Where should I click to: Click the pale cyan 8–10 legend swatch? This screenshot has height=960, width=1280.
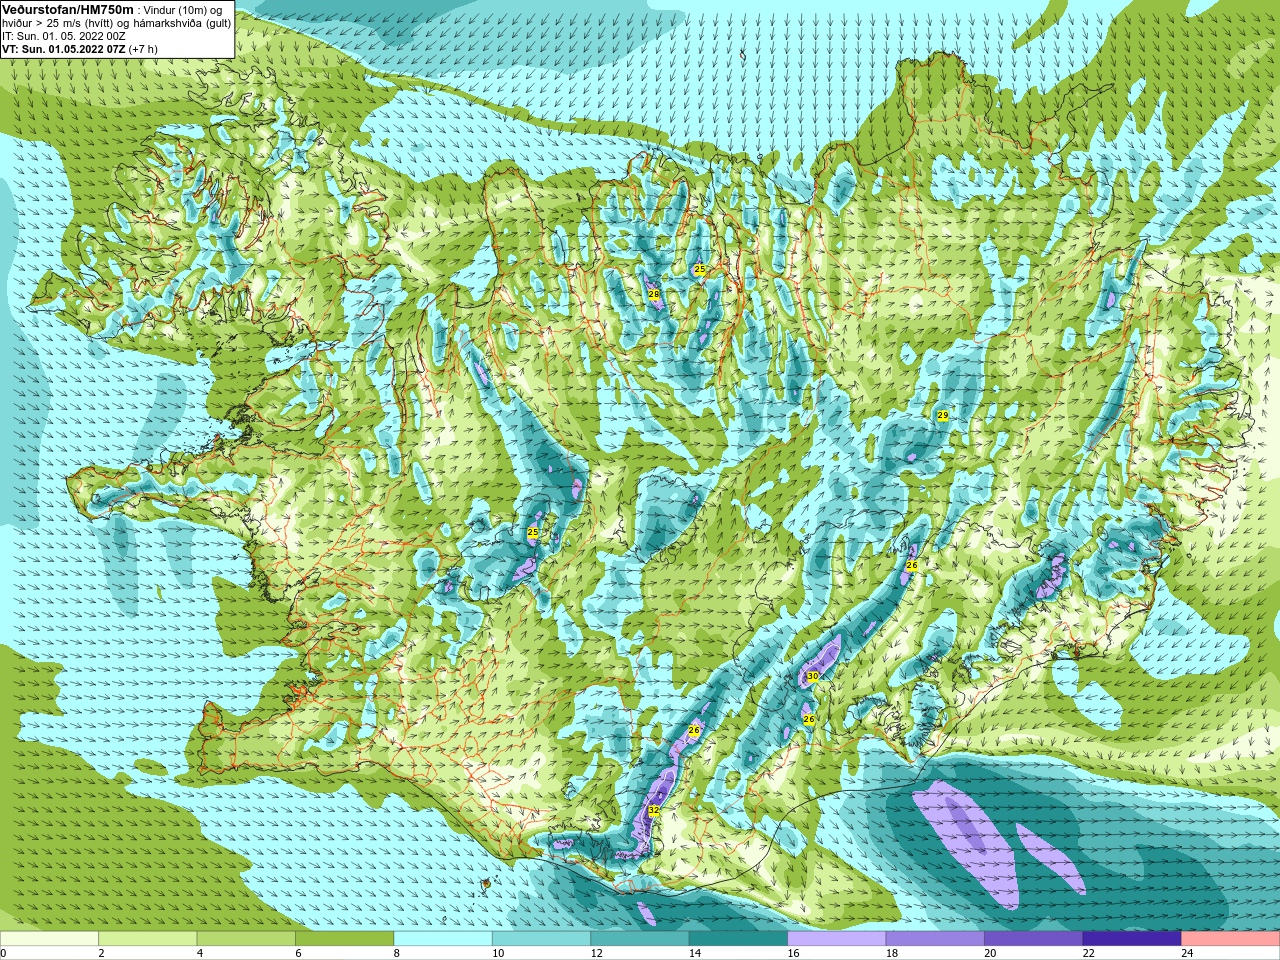point(443,938)
